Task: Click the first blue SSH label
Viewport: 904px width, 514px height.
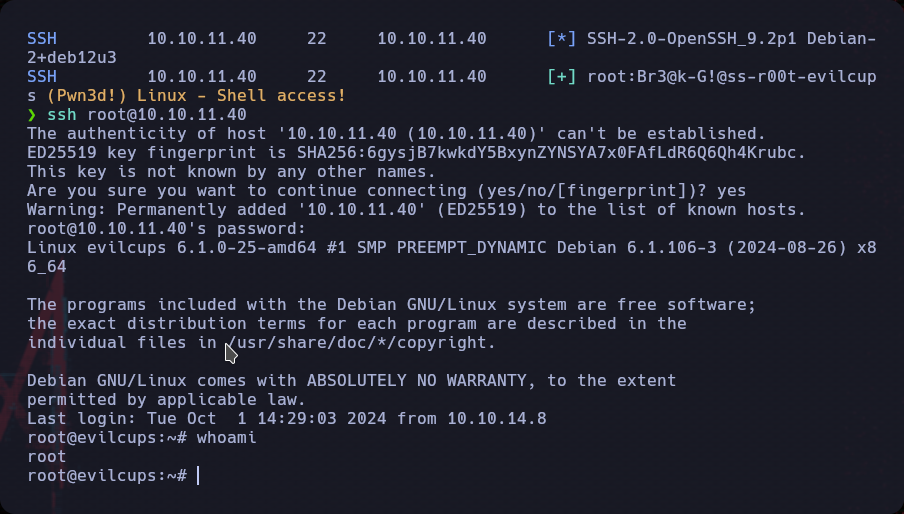Action: pos(42,39)
